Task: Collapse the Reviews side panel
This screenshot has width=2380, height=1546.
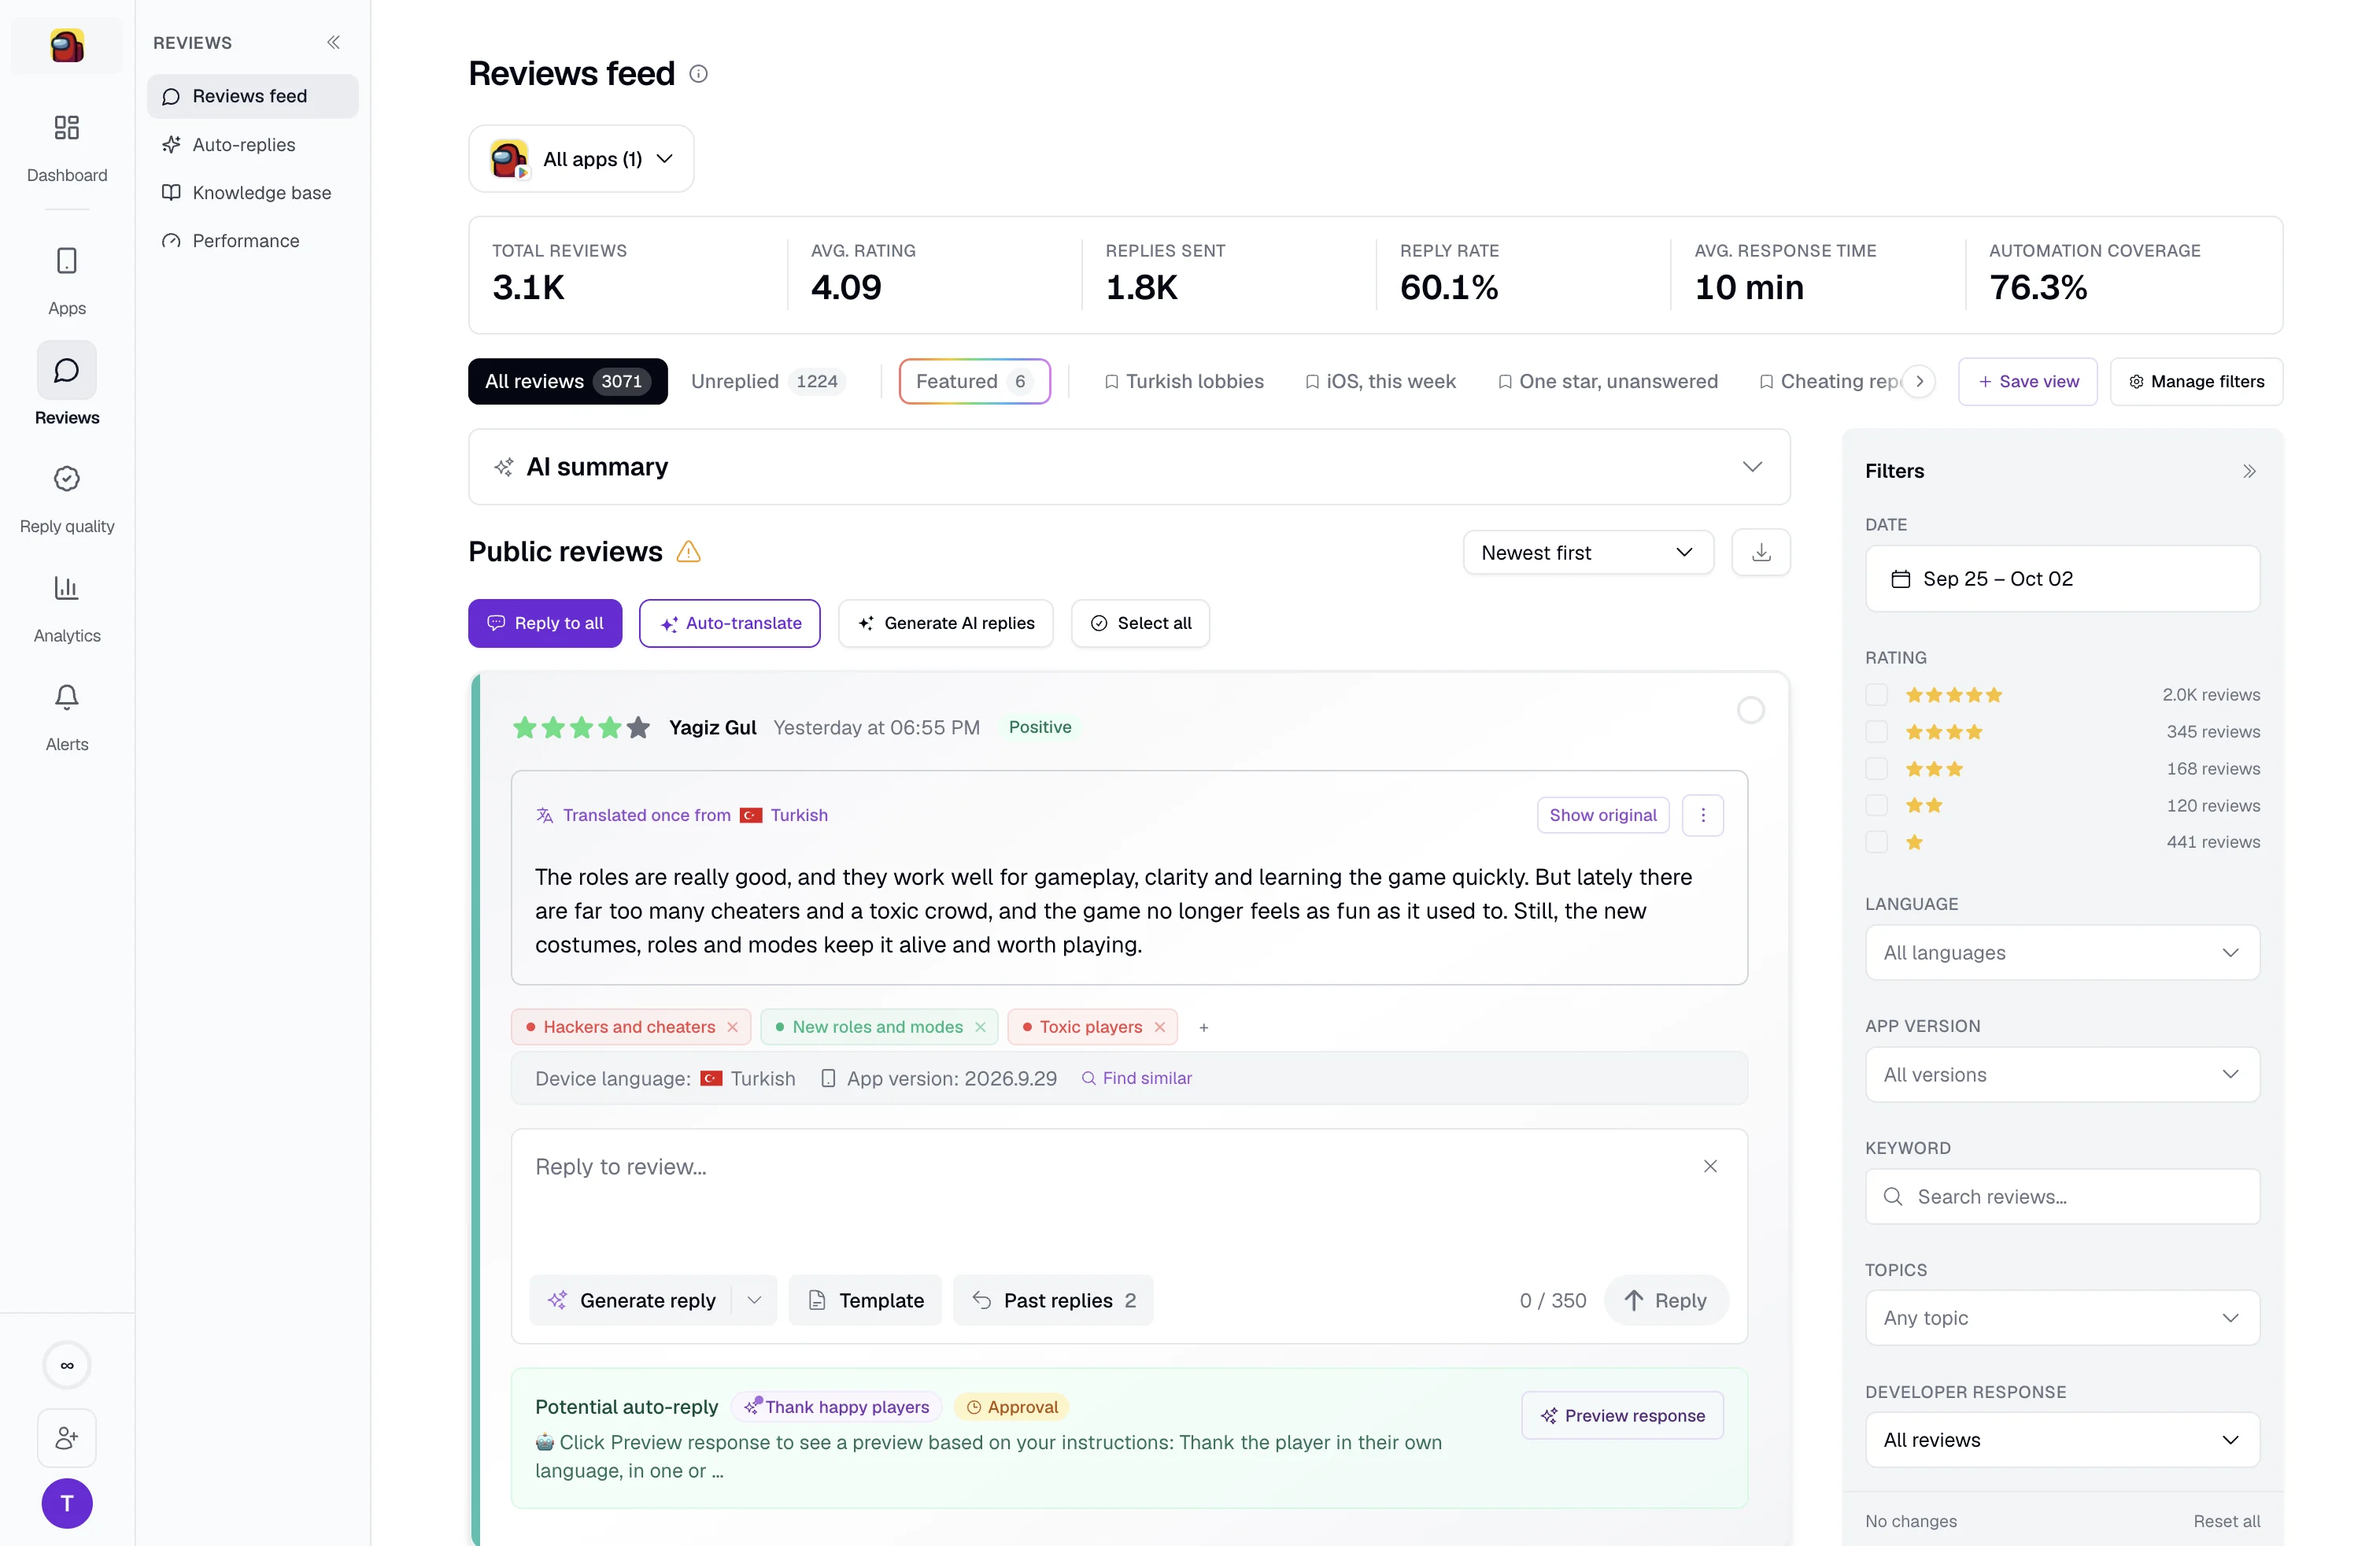Action: click(x=333, y=42)
